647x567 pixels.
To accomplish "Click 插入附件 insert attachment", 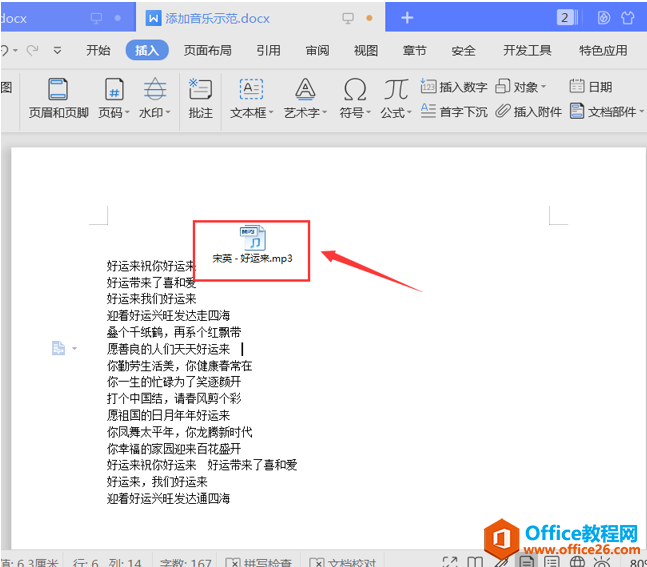I will point(529,111).
